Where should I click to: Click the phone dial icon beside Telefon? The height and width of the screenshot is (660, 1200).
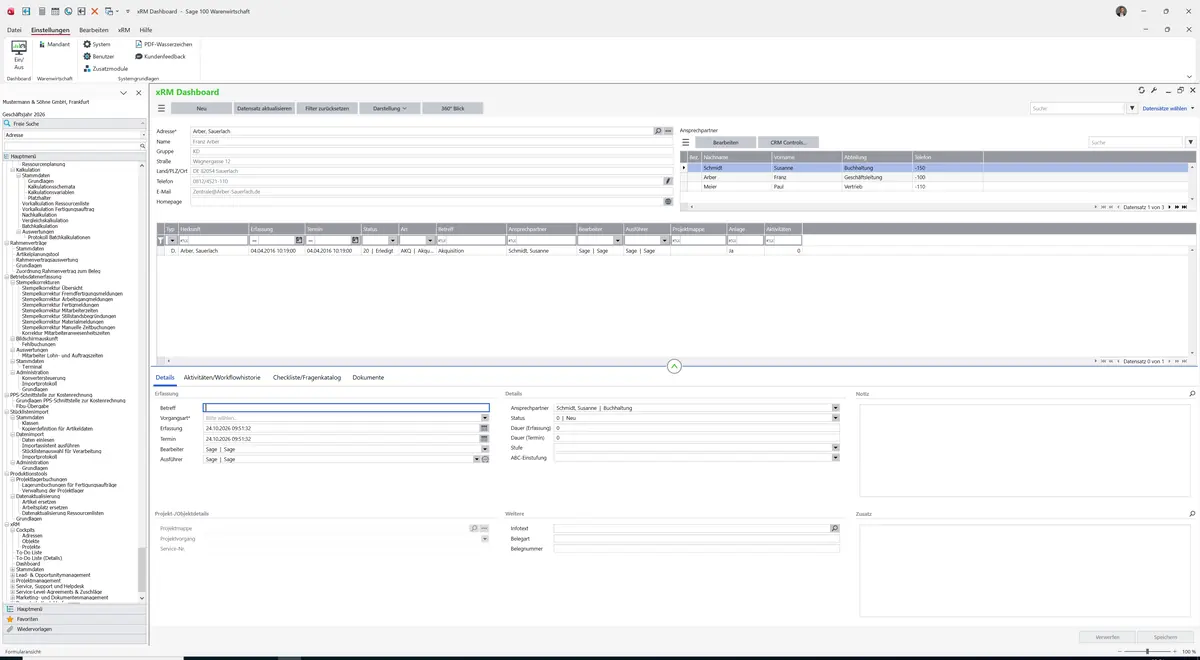click(x=668, y=181)
